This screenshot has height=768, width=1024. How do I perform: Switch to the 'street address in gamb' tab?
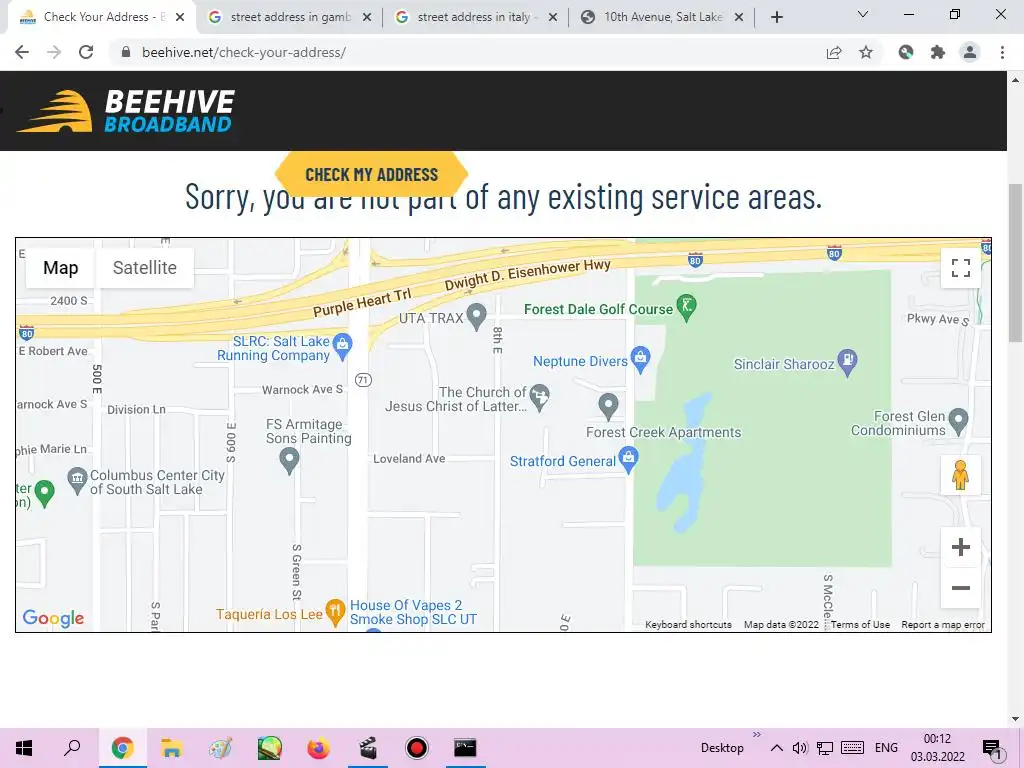[291, 17]
